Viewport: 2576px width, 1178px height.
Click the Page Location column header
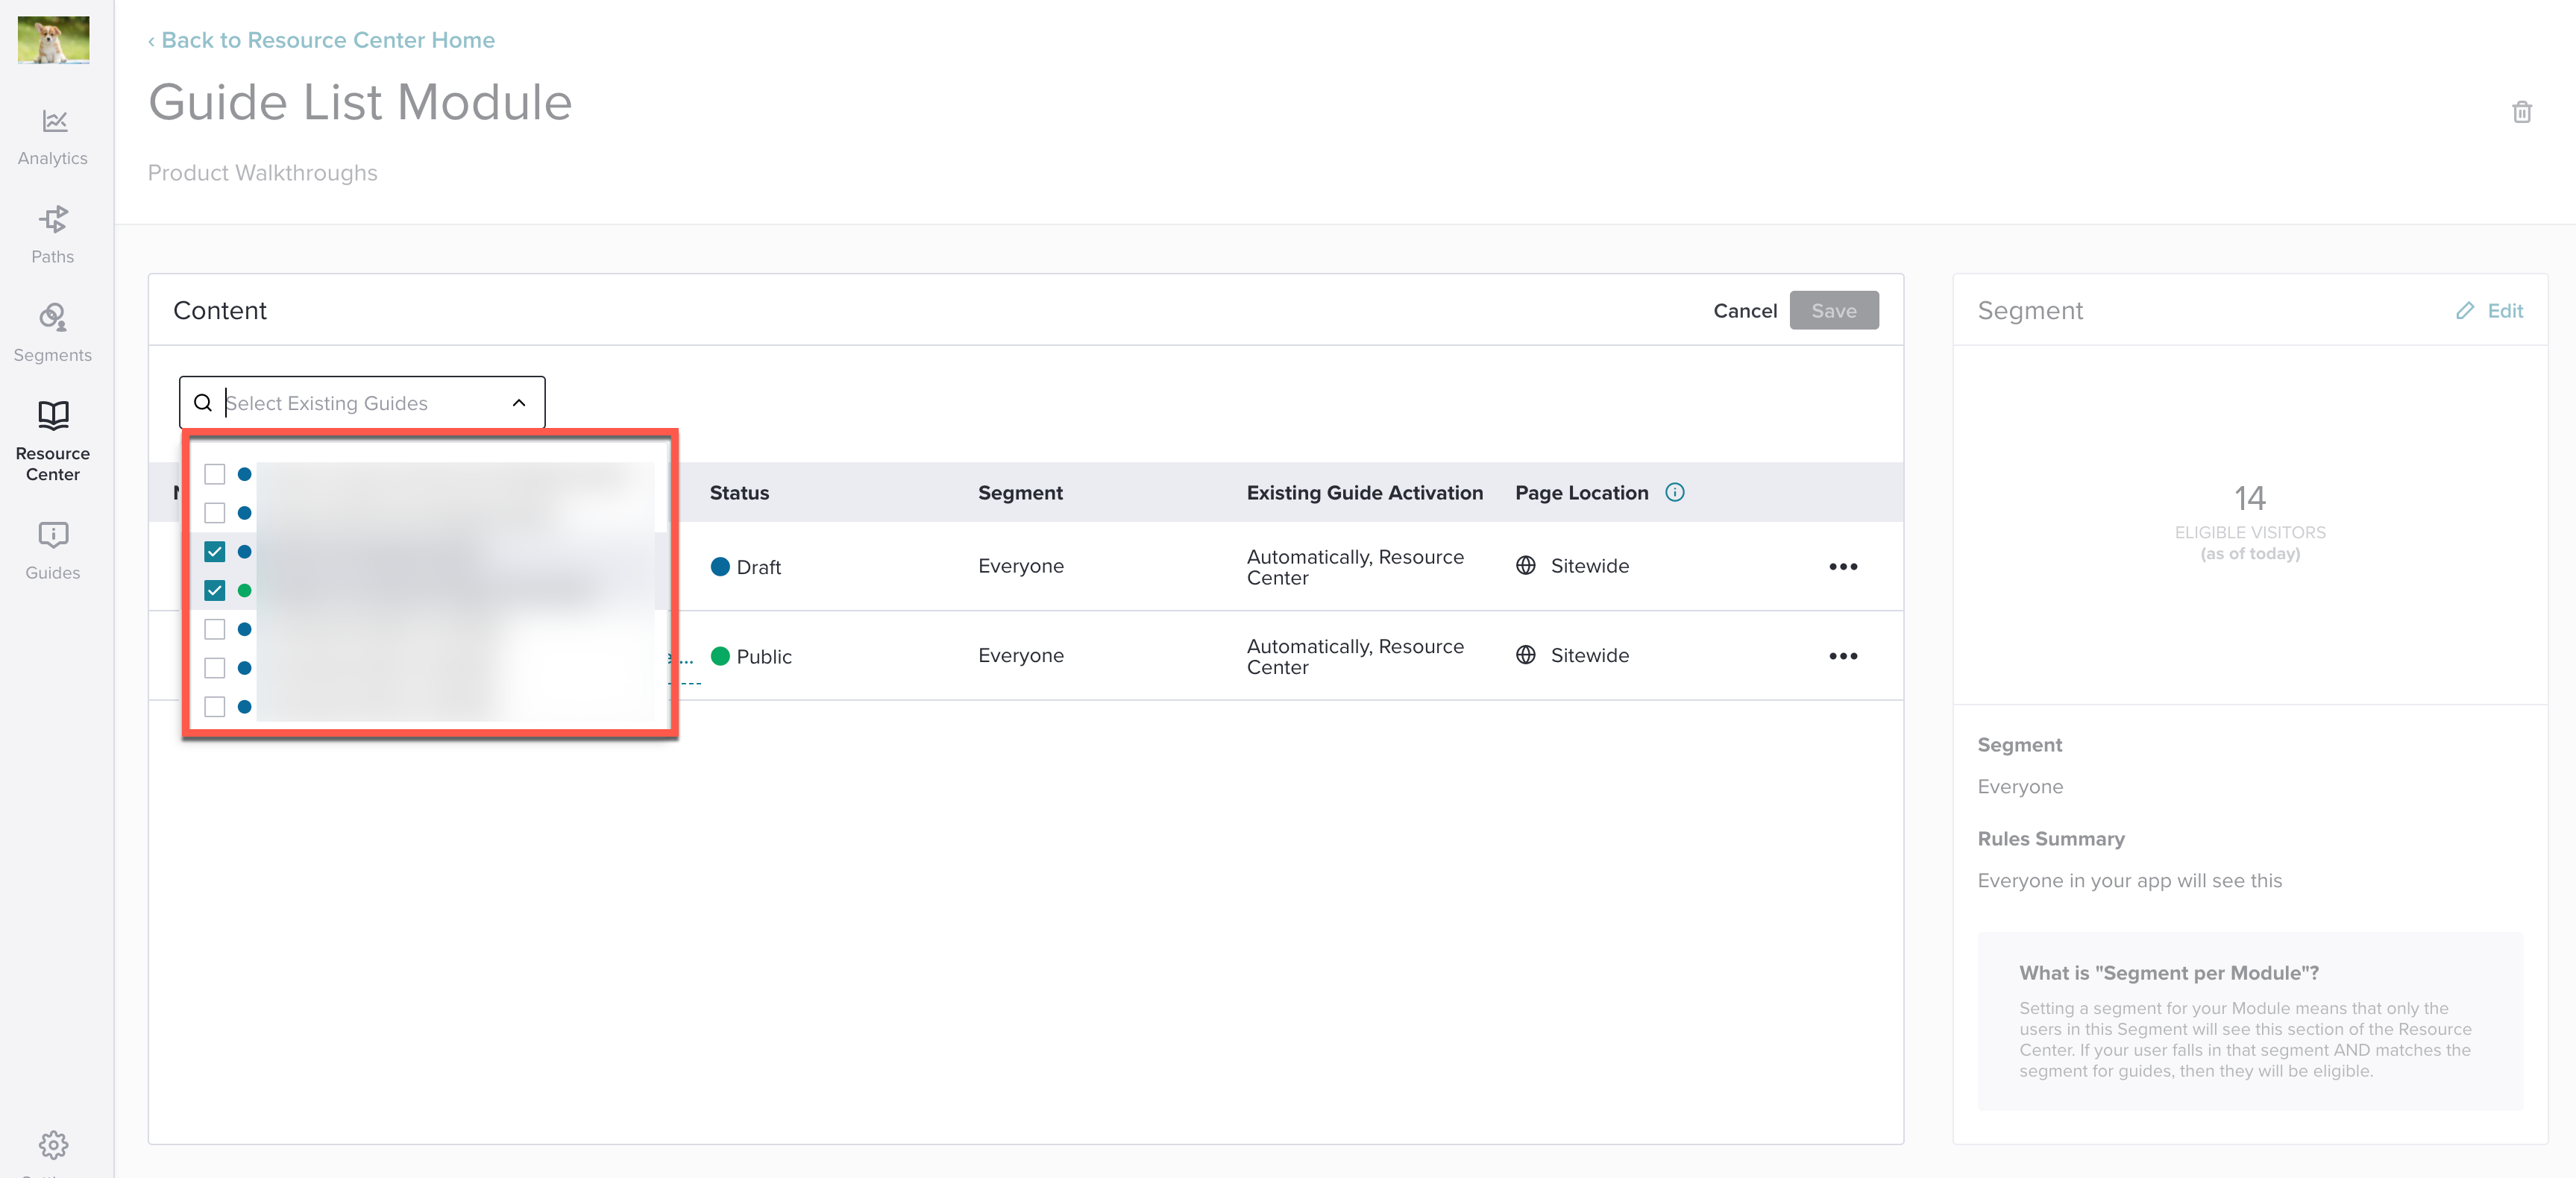click(1581, 492)
